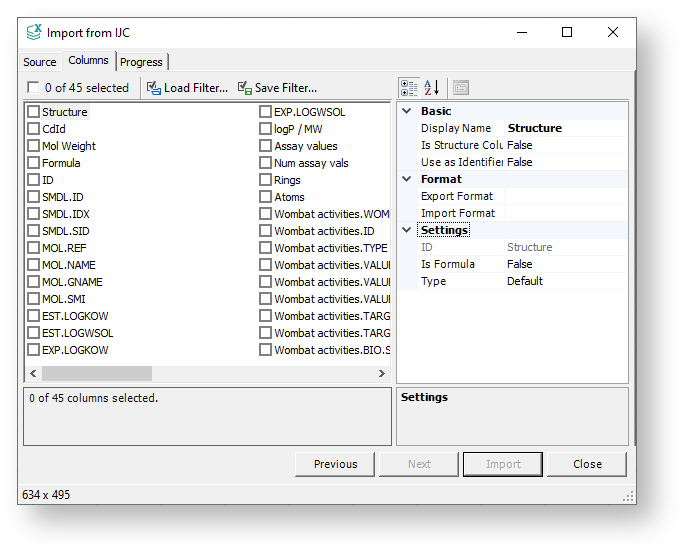The image size is (685, 553).
Task: Click the Import from IJC title icon
Action: pyautogui.click(x=34, y=32)
